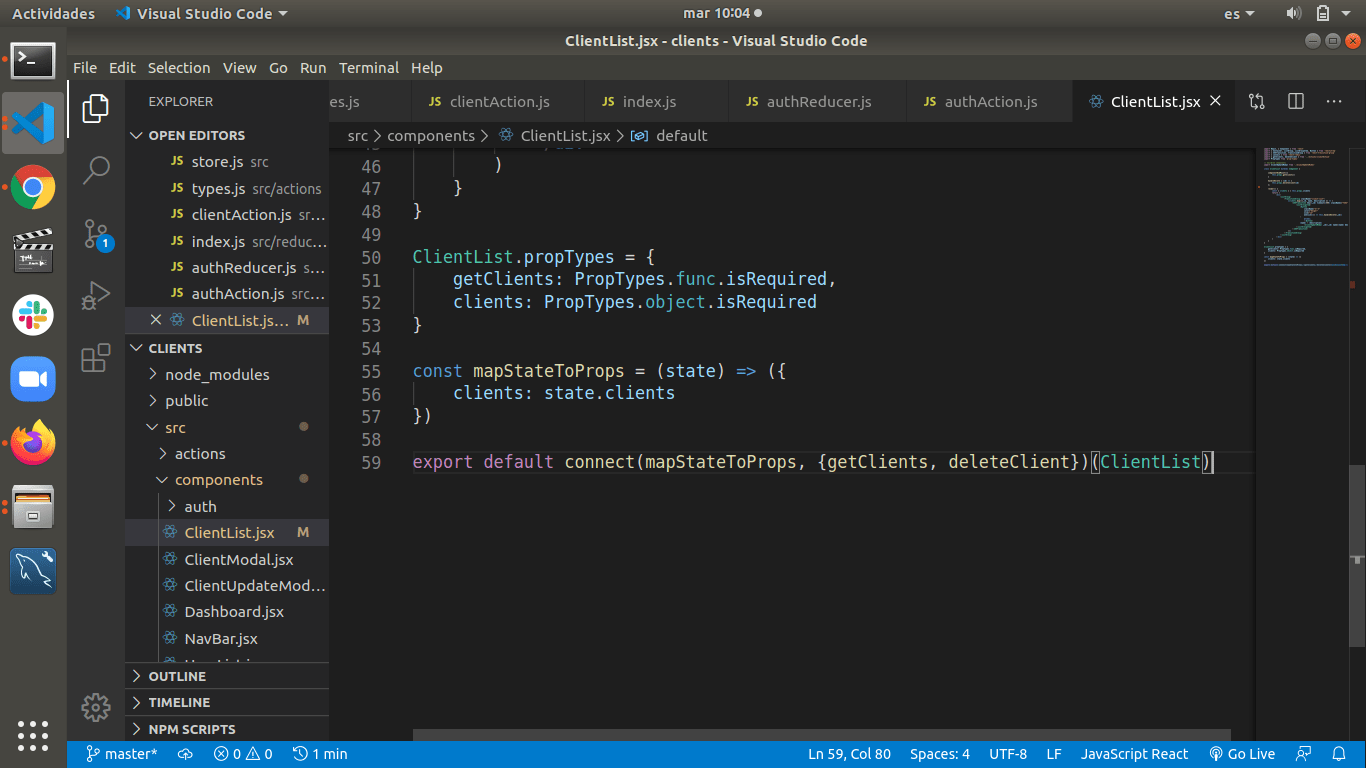
Task: Toggle Explorer sidebar via files icon
Action: coord(96,108)
